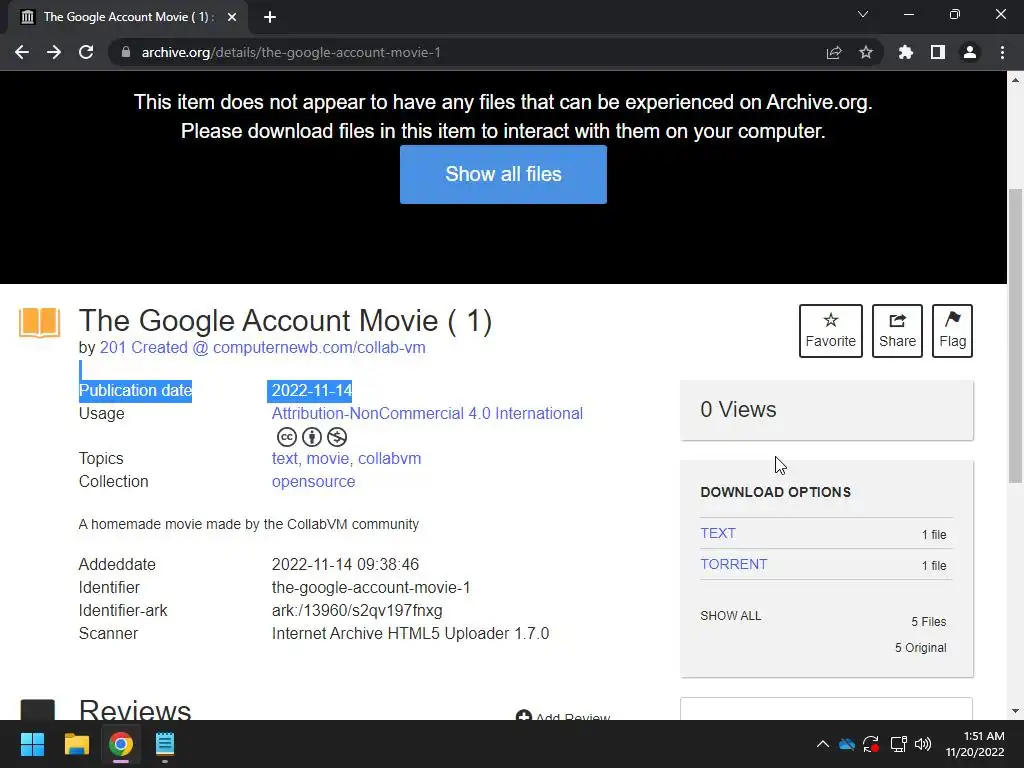Click Internet Archive HTML5 Uploader 1.7.0 text

click(x=410, y=633)
